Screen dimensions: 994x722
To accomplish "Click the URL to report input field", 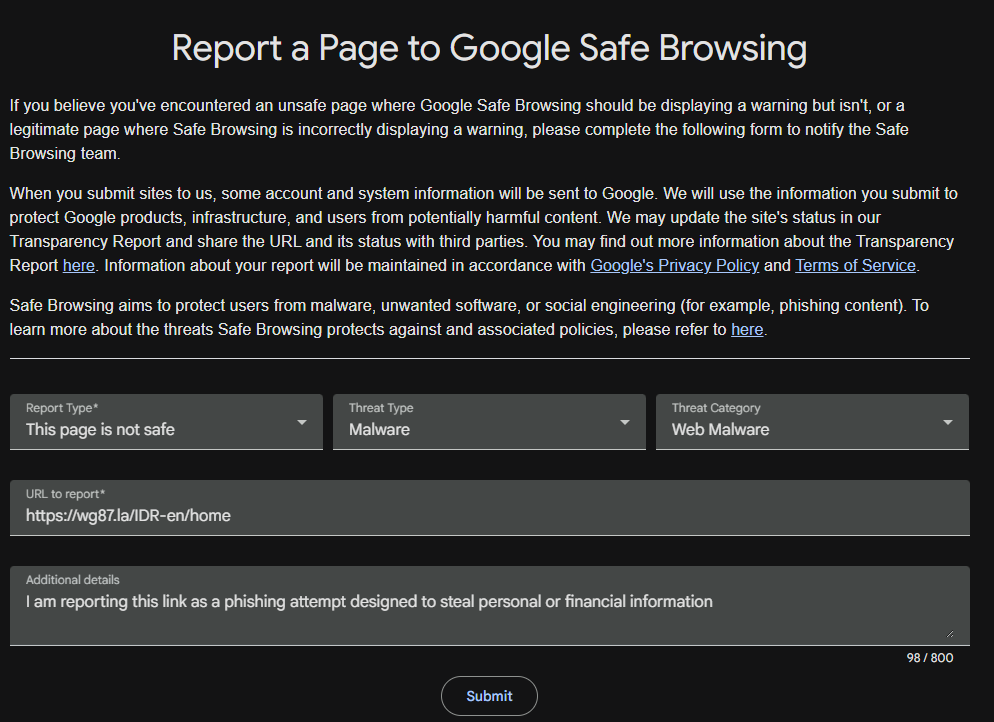I will tap(489, 508).
